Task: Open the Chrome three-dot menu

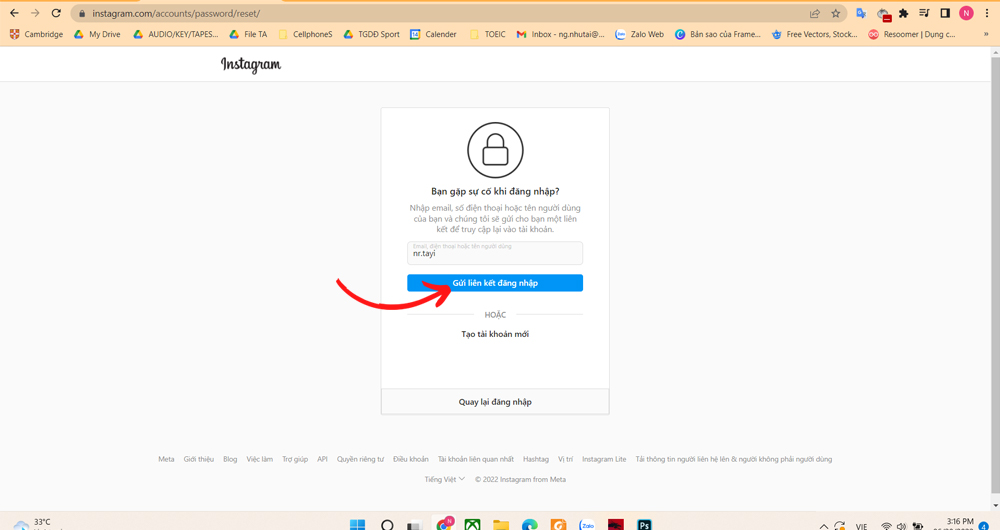Action: pyautogui.click(x=987, y=13)
